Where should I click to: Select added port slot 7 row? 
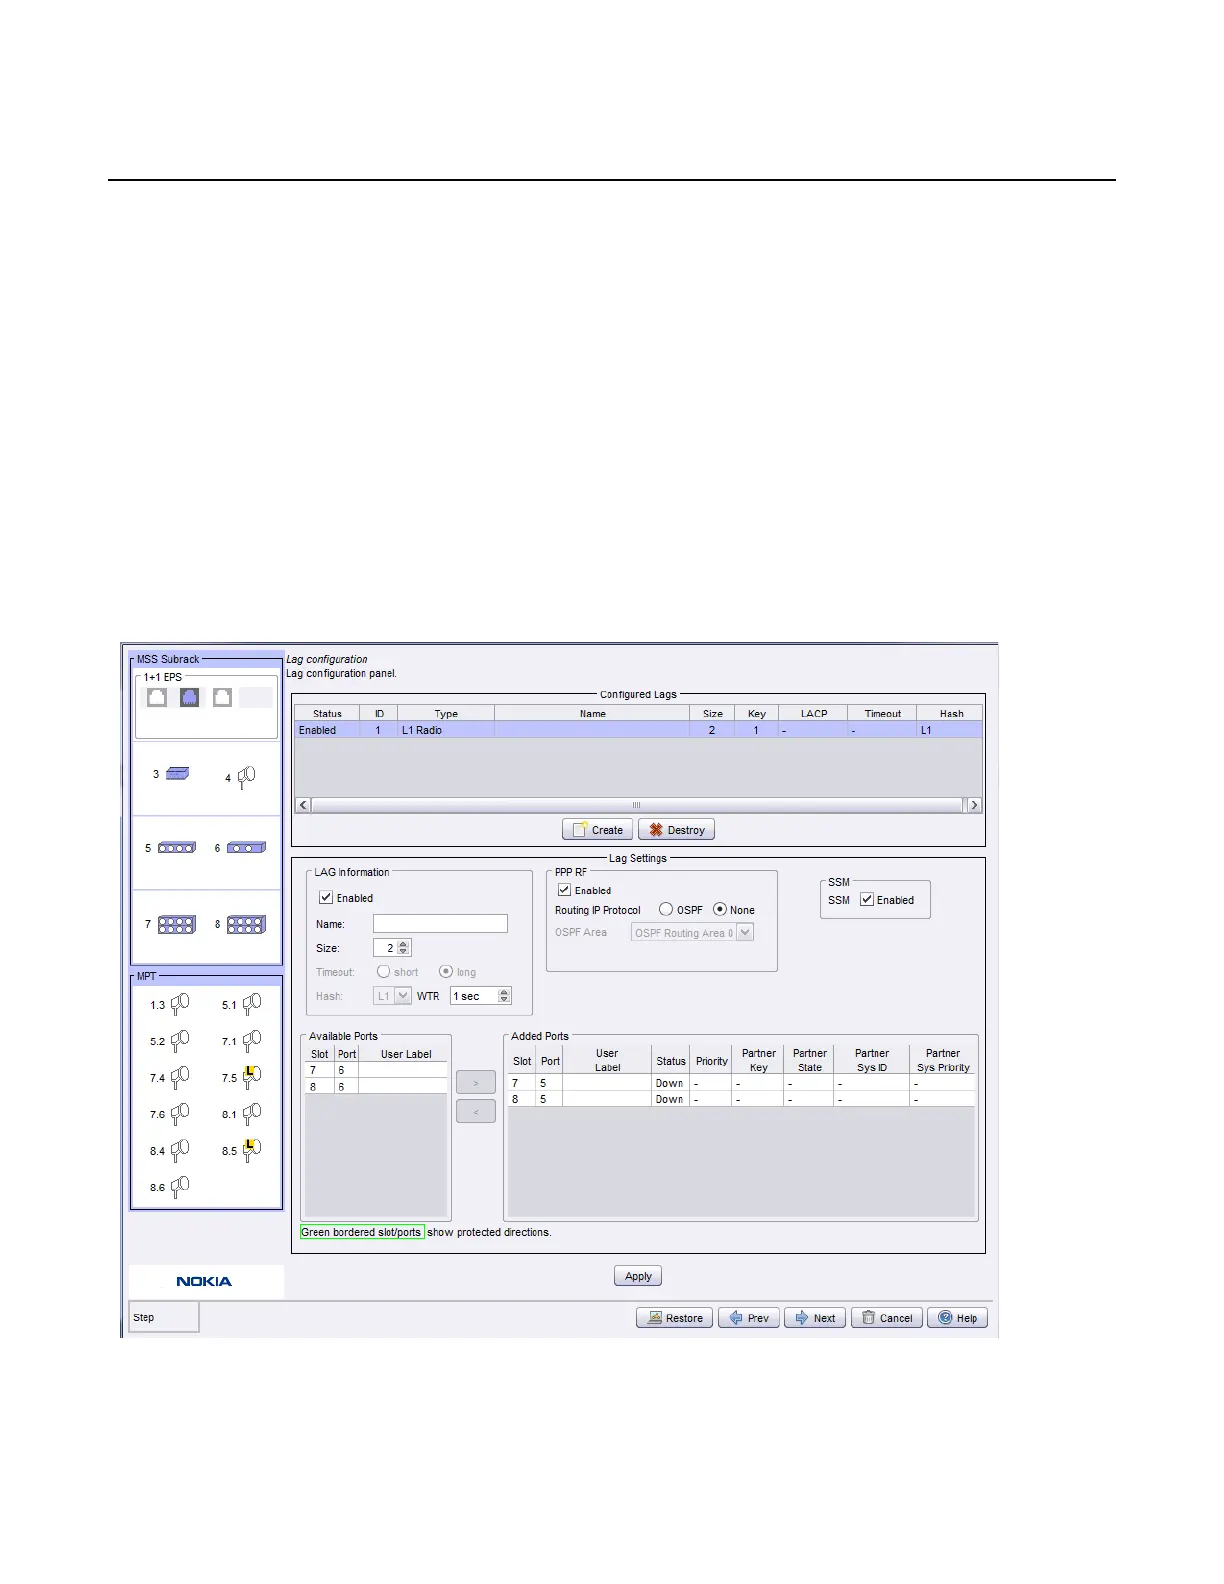[x=741, y=1083]
